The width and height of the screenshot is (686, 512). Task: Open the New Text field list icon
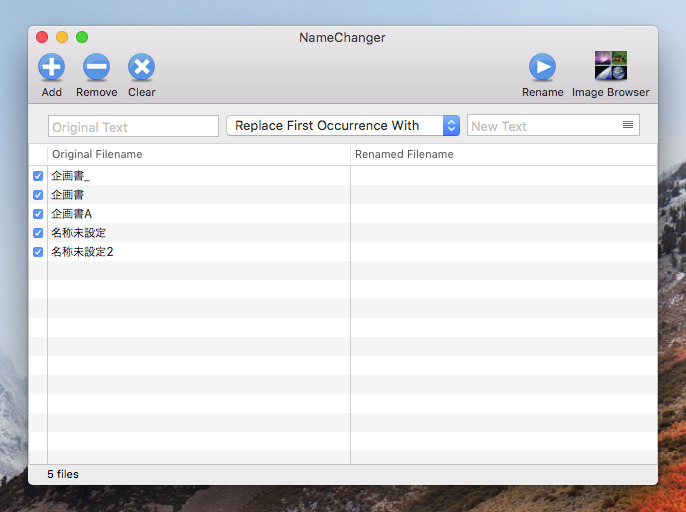pos(628,125)
